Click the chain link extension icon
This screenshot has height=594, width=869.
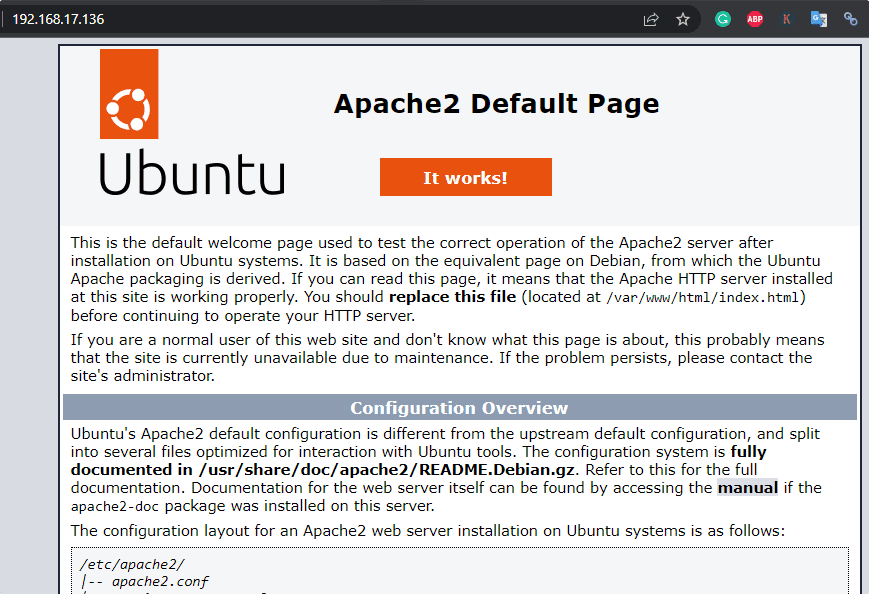tap(851, 19)
